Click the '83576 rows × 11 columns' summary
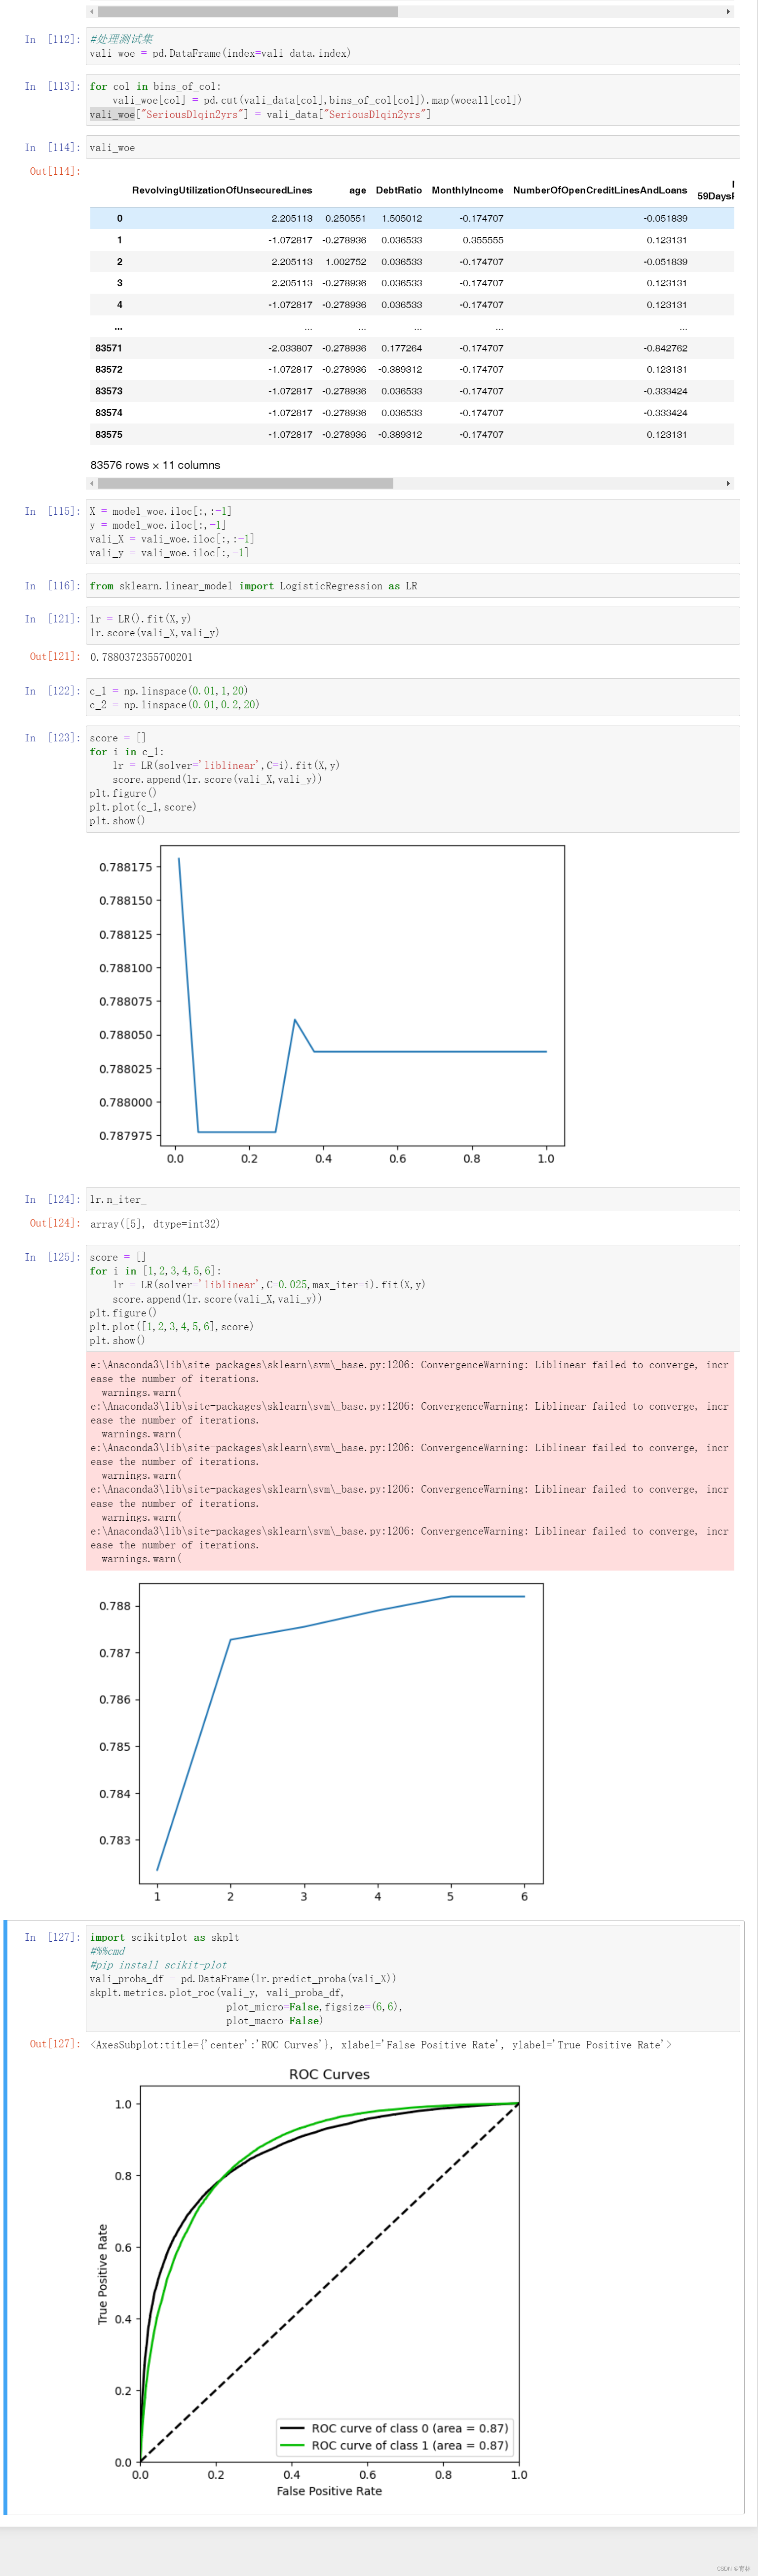 coord(155,465)
